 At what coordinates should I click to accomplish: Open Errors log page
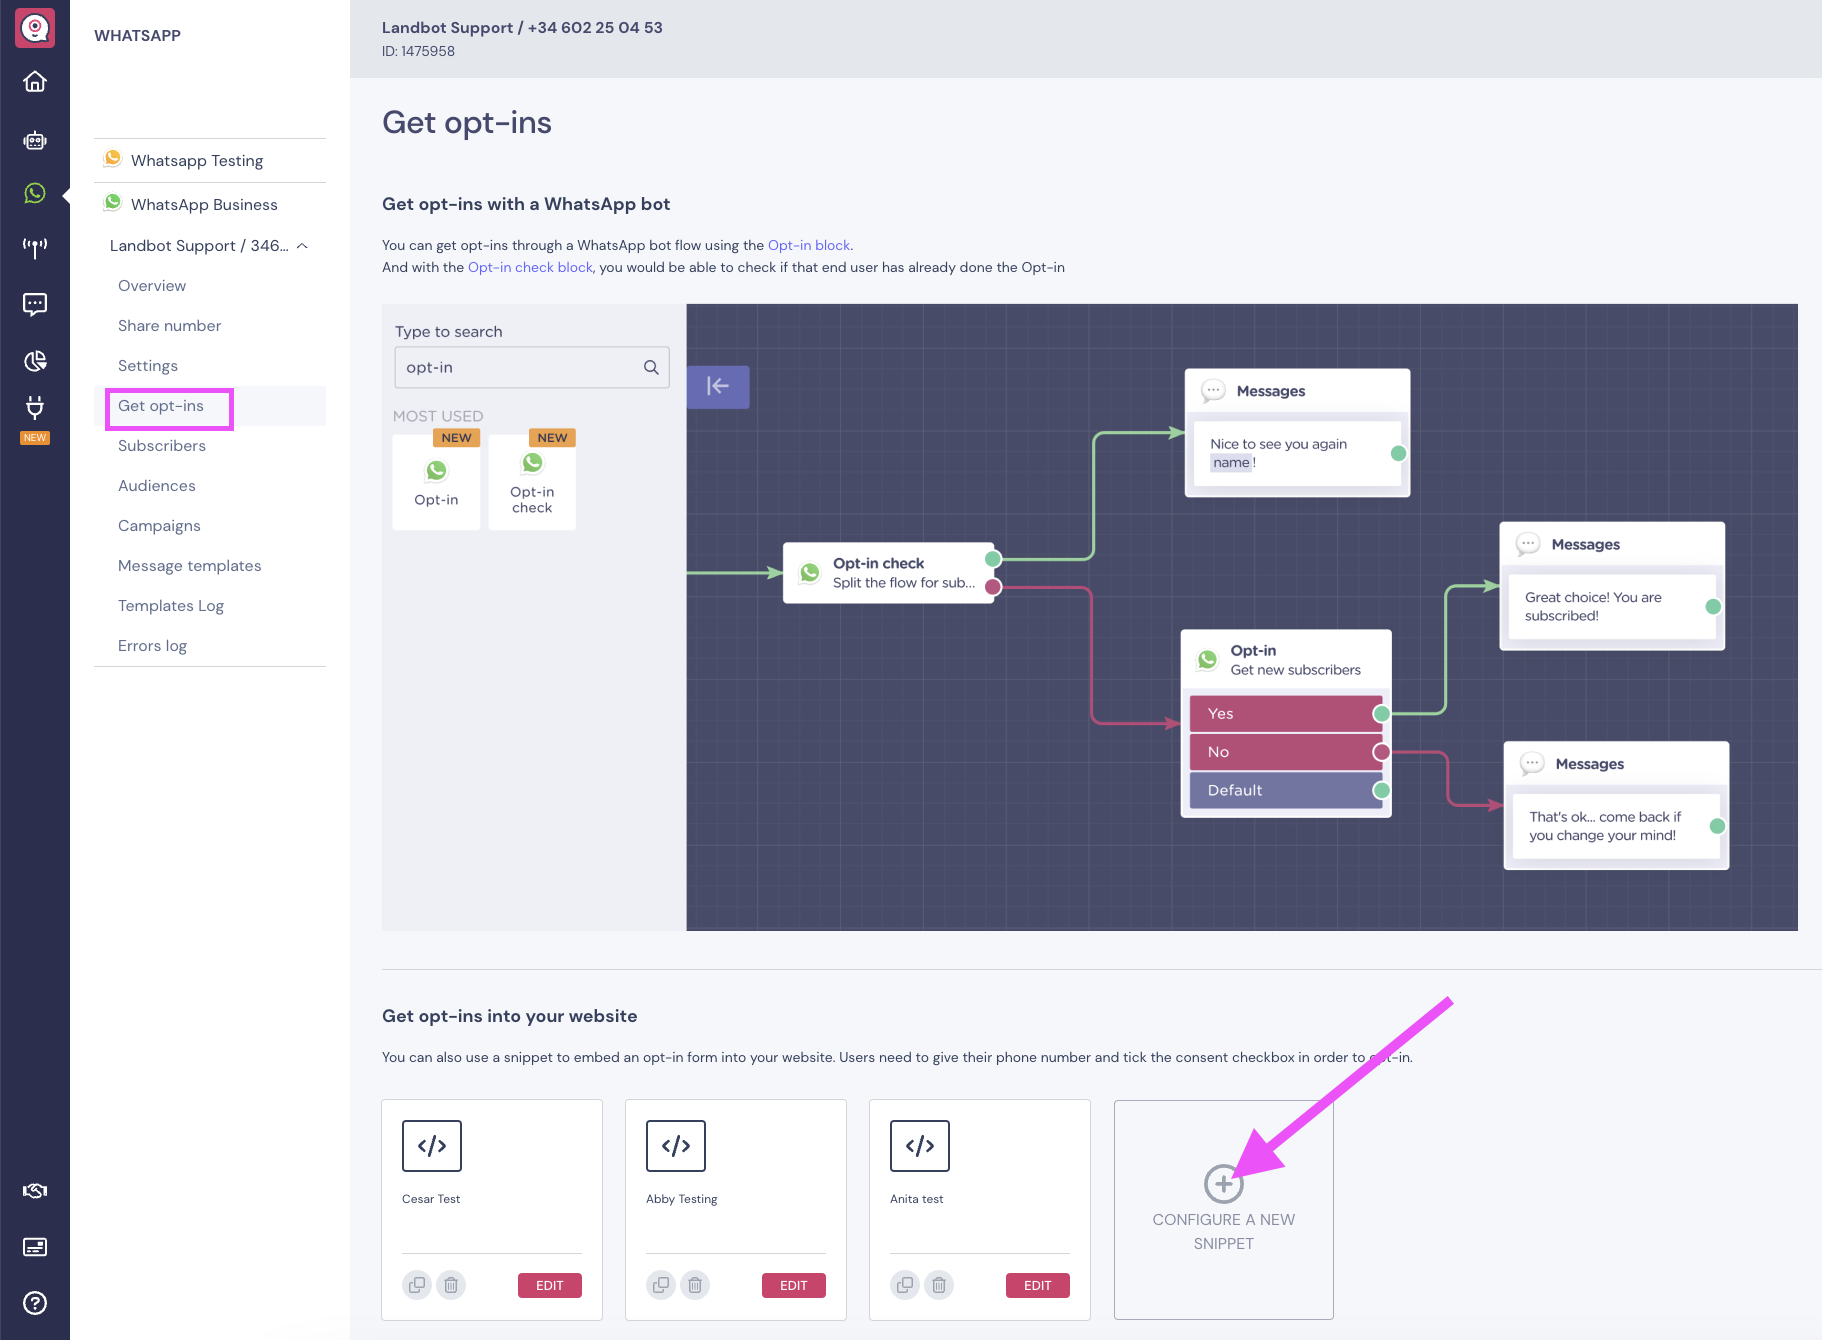coord(152,646)
